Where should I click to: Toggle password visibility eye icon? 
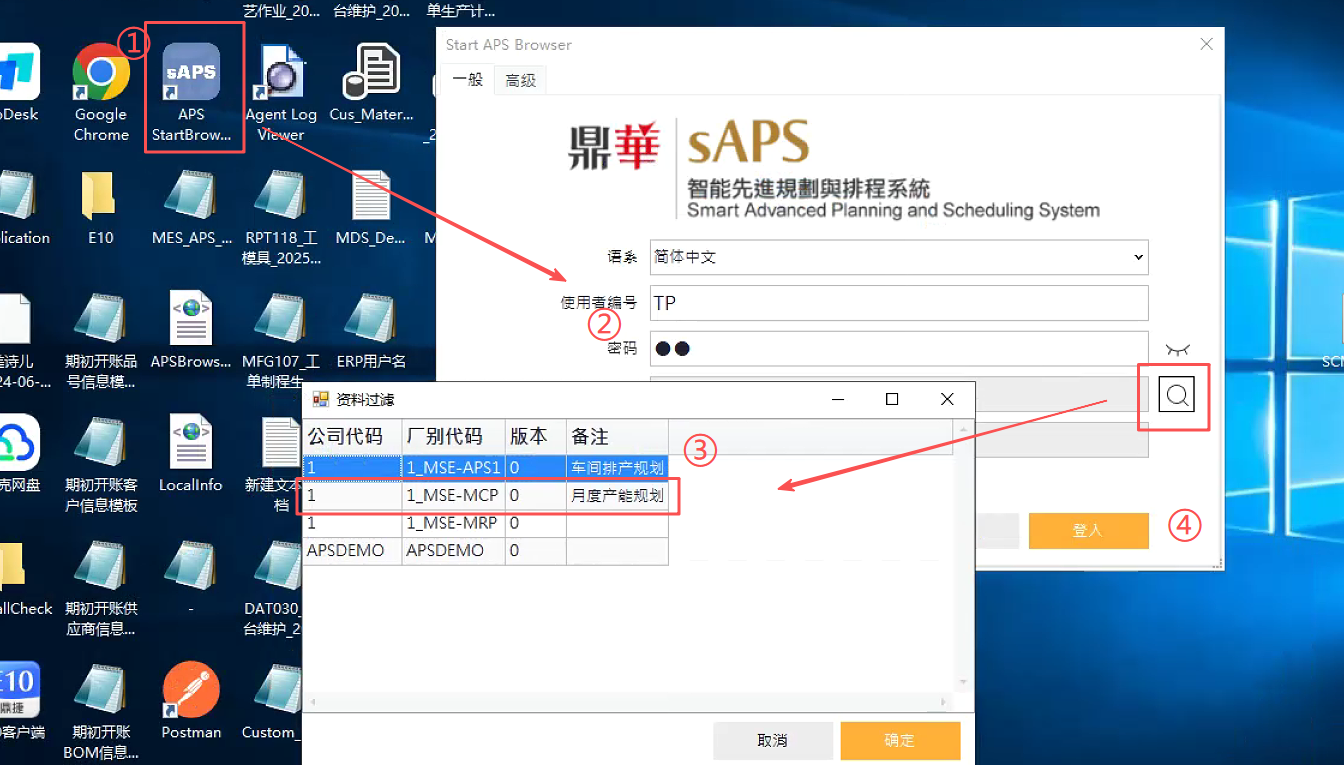pos(1177,349)
